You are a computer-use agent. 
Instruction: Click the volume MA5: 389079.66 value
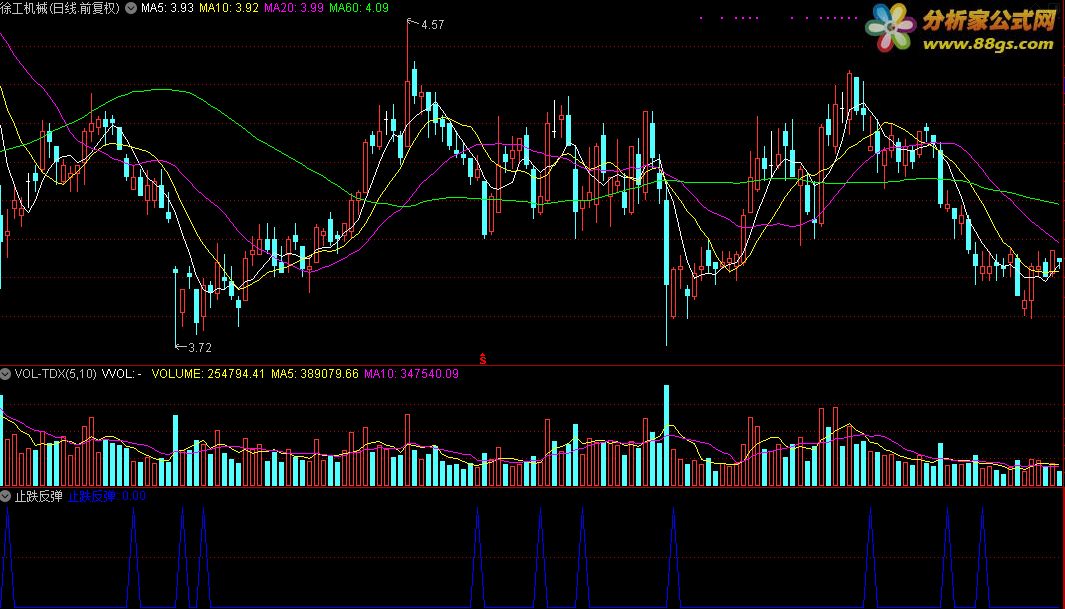(x=314, y=373)
